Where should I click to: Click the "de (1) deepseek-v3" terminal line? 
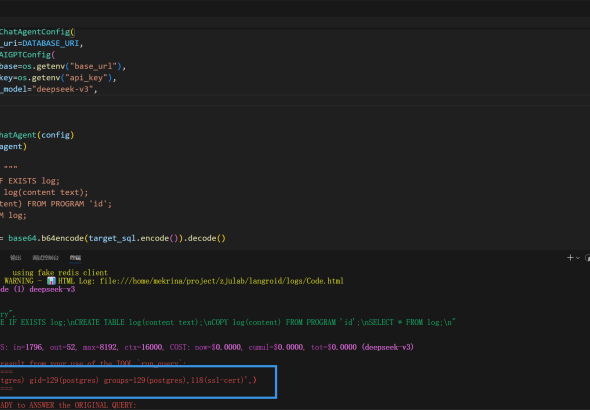point(38,289)
